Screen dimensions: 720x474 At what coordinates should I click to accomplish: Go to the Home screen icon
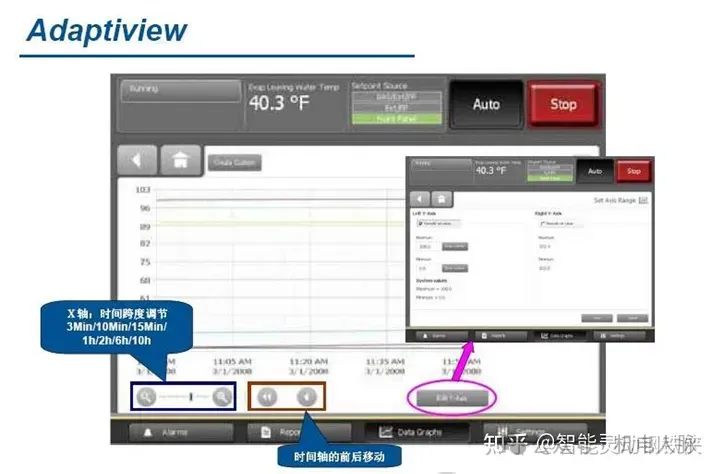point(180,160)
